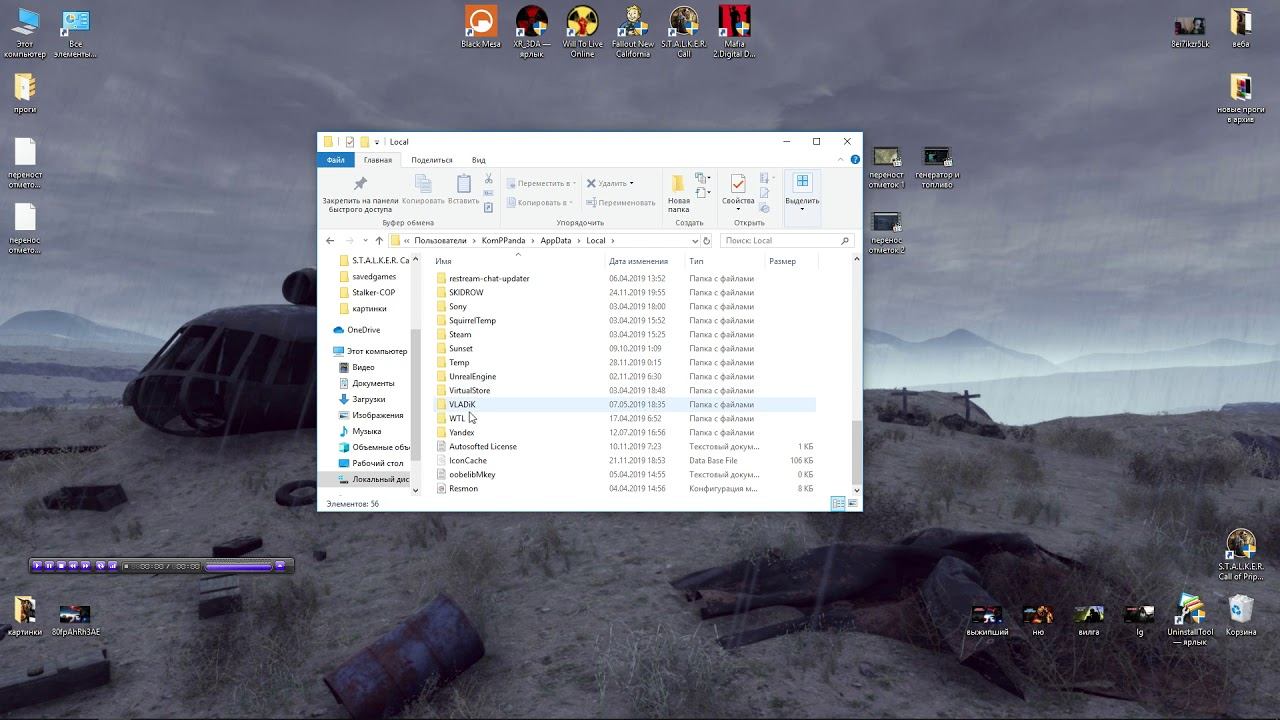Select the Steam folder row

624,334
